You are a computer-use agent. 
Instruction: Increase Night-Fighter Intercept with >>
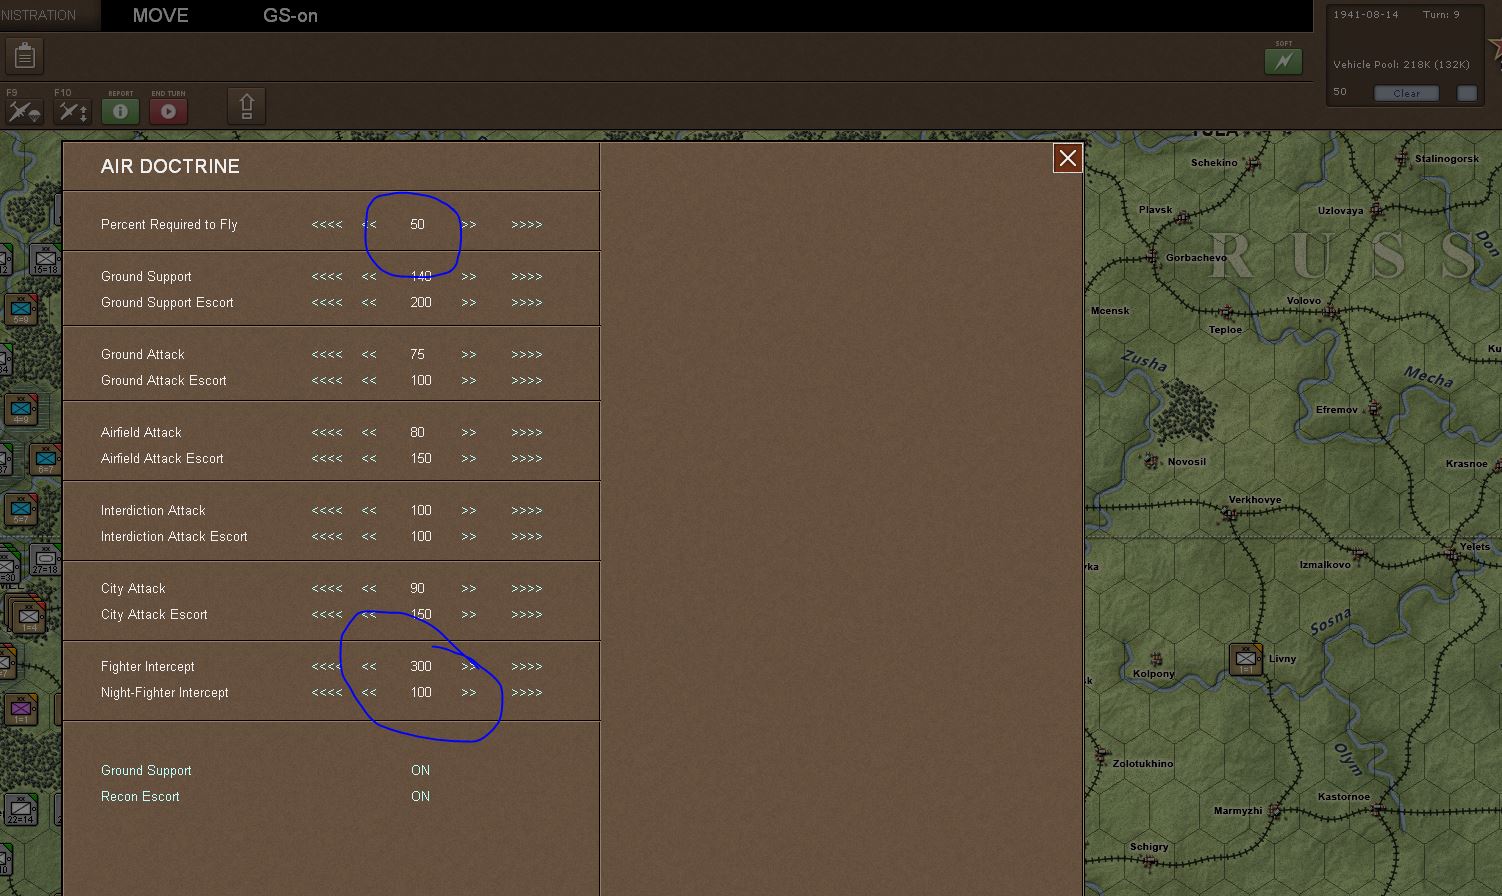pos(469,692)
